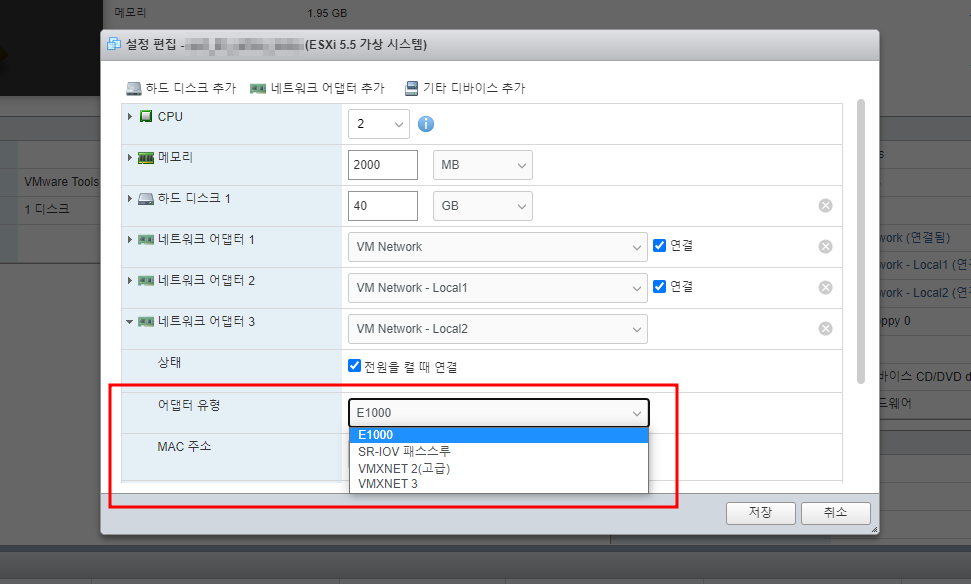Expand the 네트워크 어댑터 2 row
This screenshot has width=971, height=584.
click(x=129, y=280)
